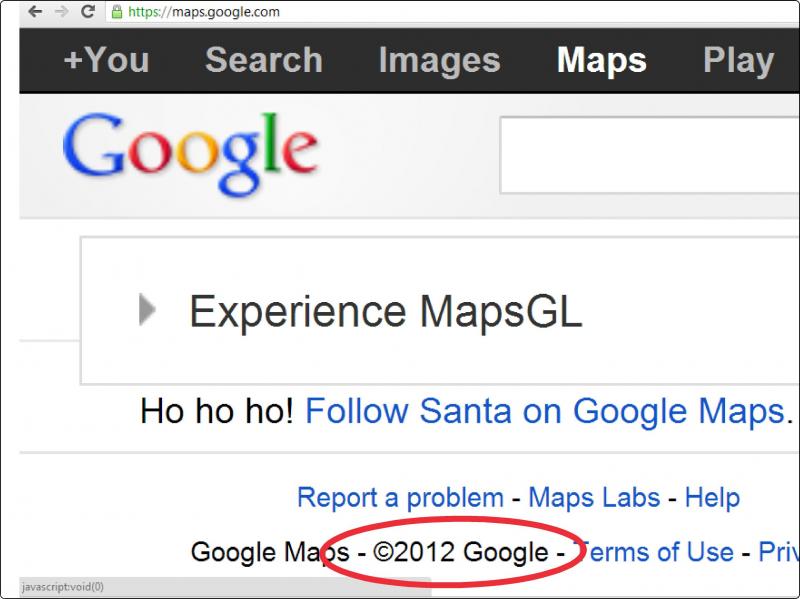Viewport: 800px width, 599px height.
Task: Open the Maps Labs link
Action: tap(594, 497)
